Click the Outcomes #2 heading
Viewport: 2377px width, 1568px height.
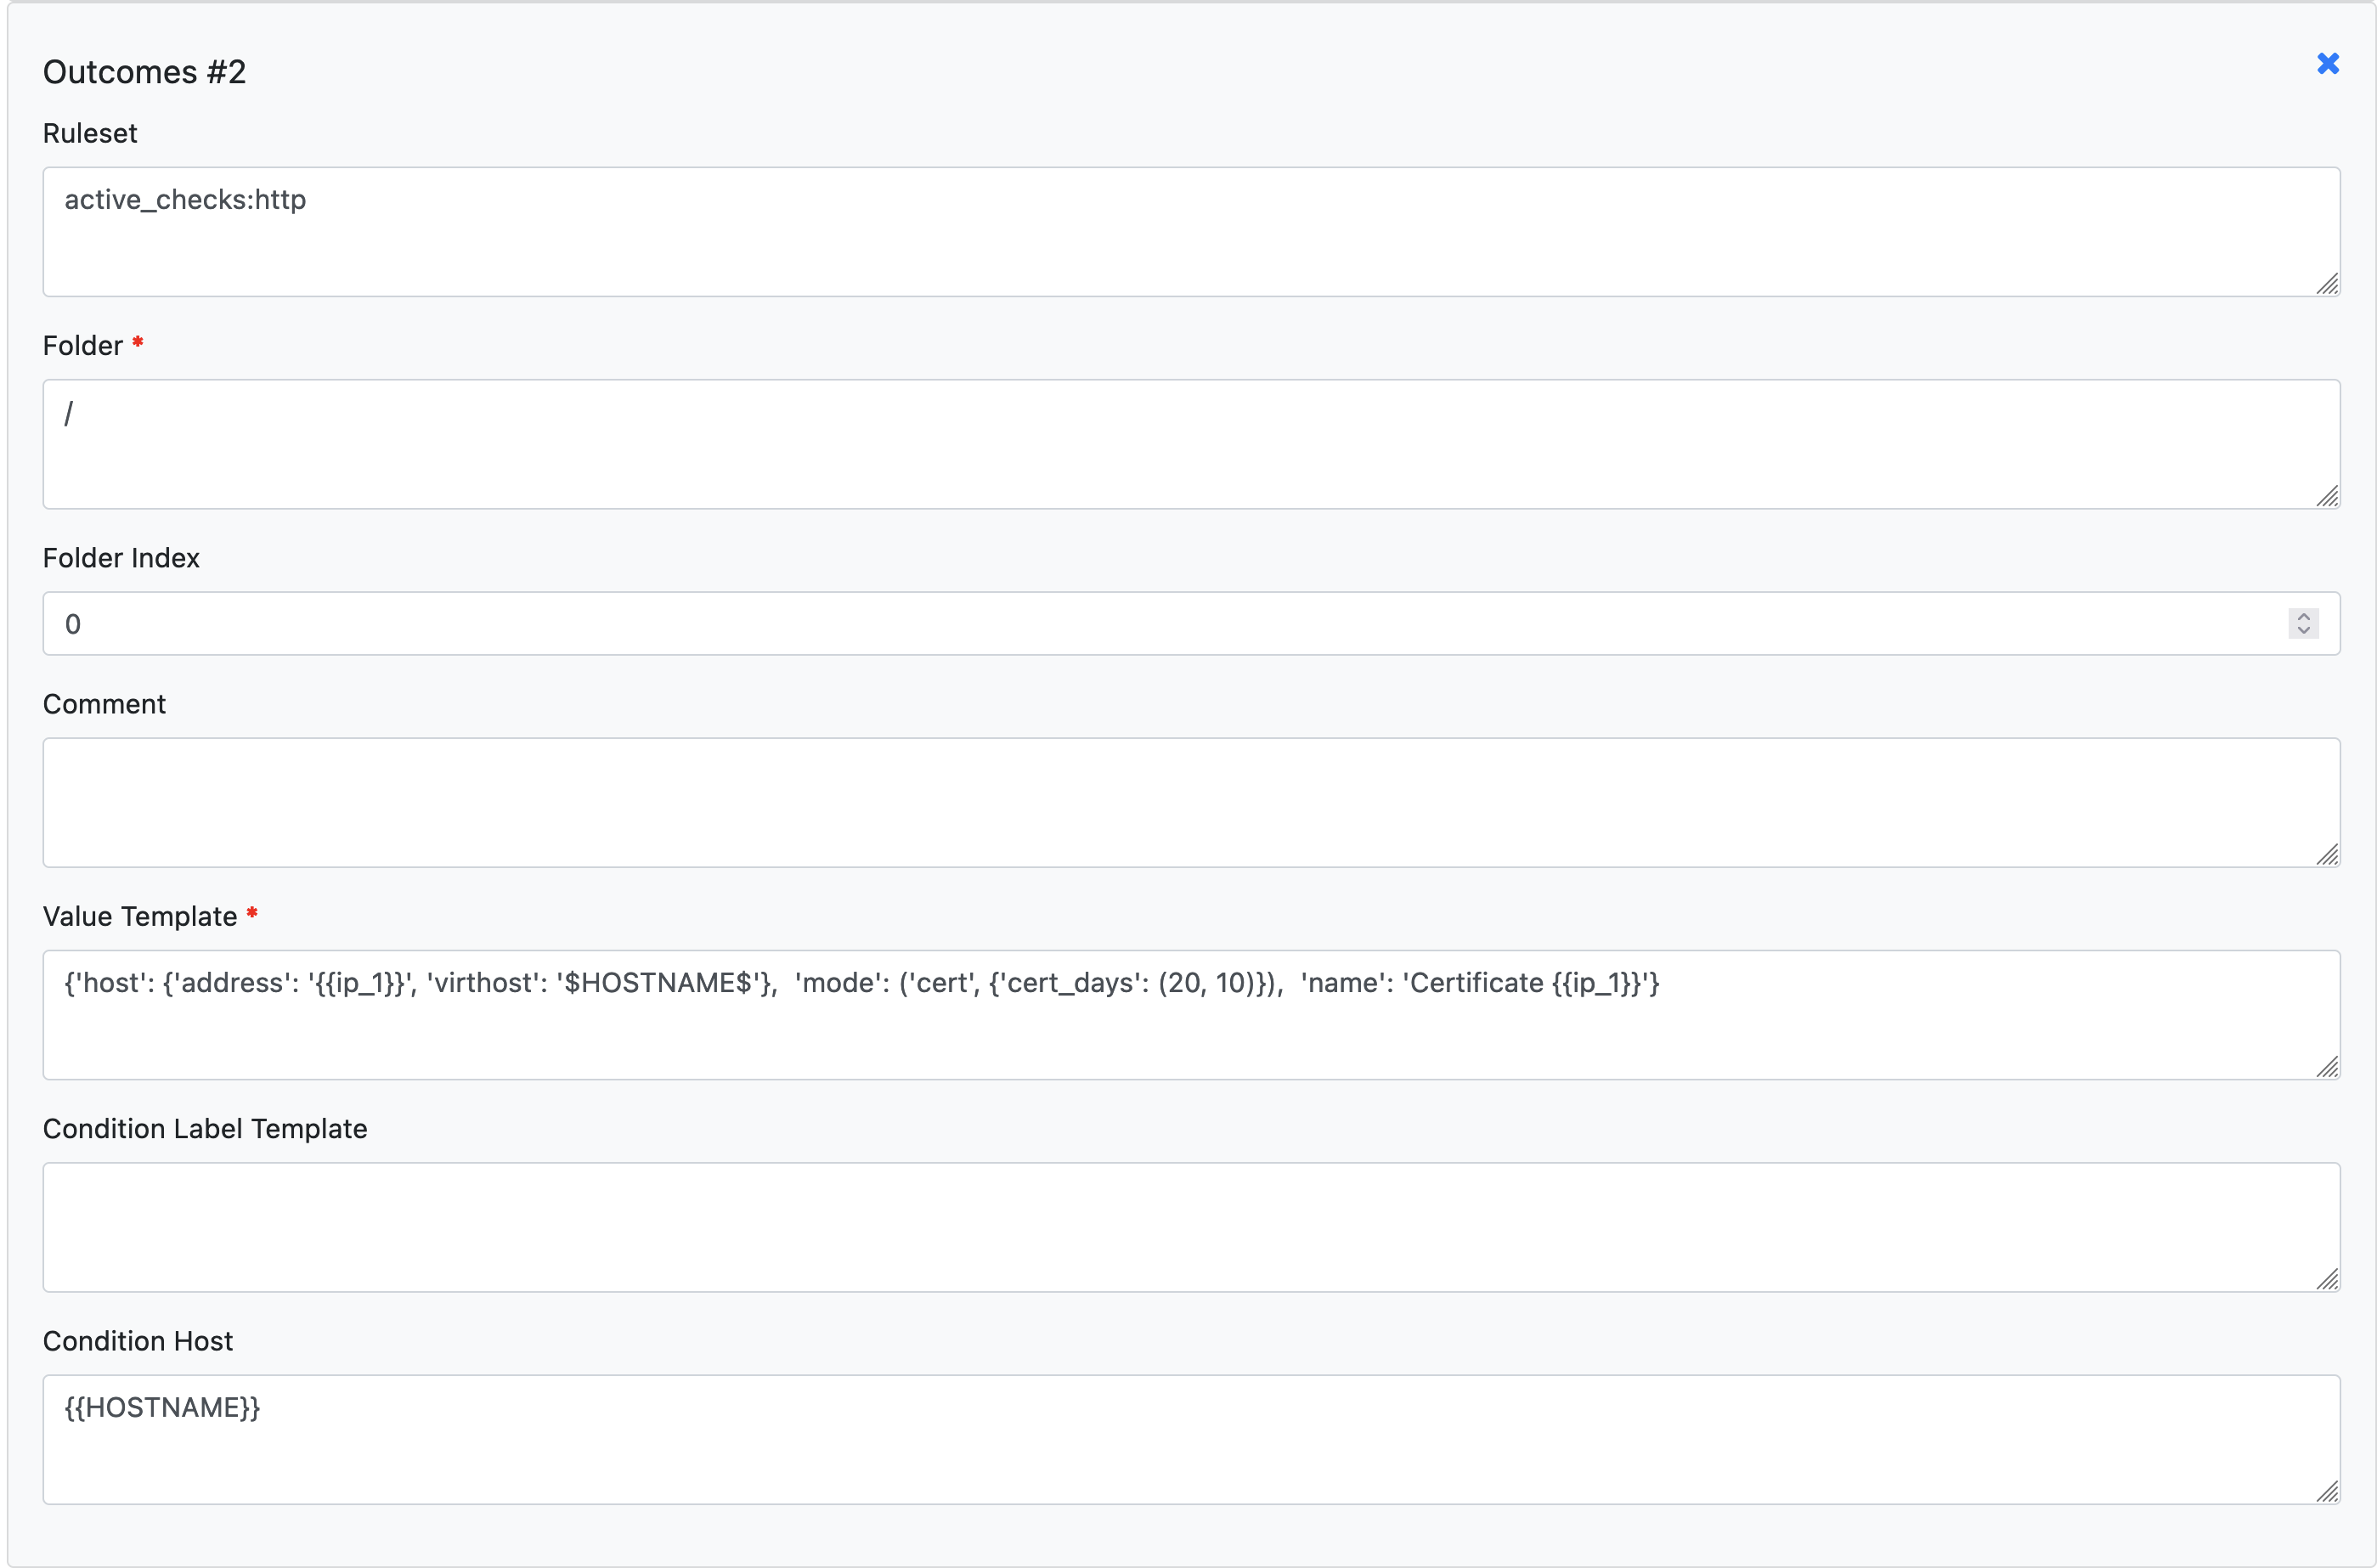pyautogui.click(x=144, y=72)
